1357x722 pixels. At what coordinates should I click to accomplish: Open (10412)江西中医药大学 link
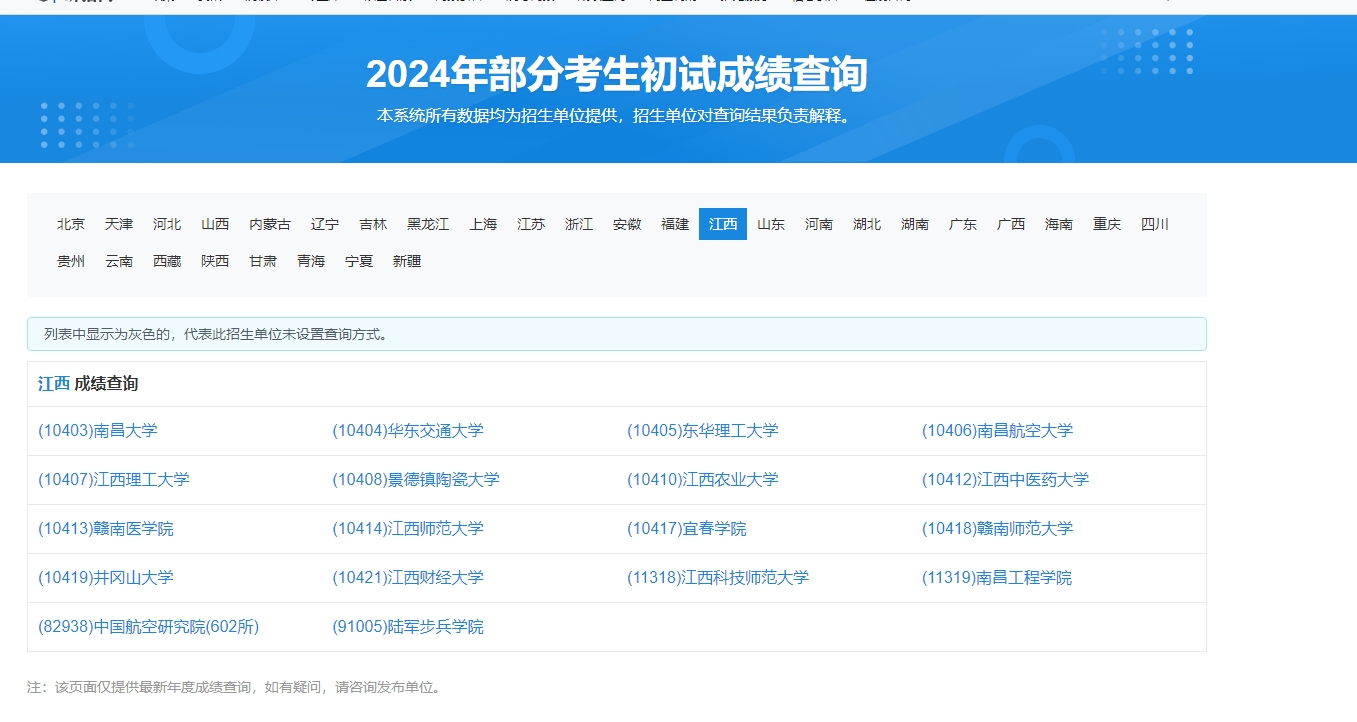pyautogui.click(x=1005, y=480)
